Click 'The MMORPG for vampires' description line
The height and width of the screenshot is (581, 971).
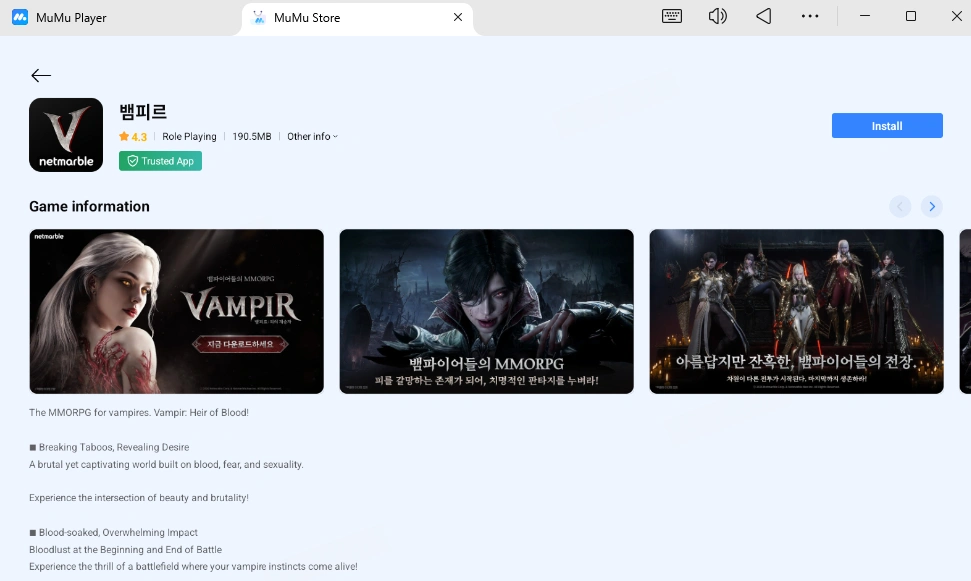[139, 413]
